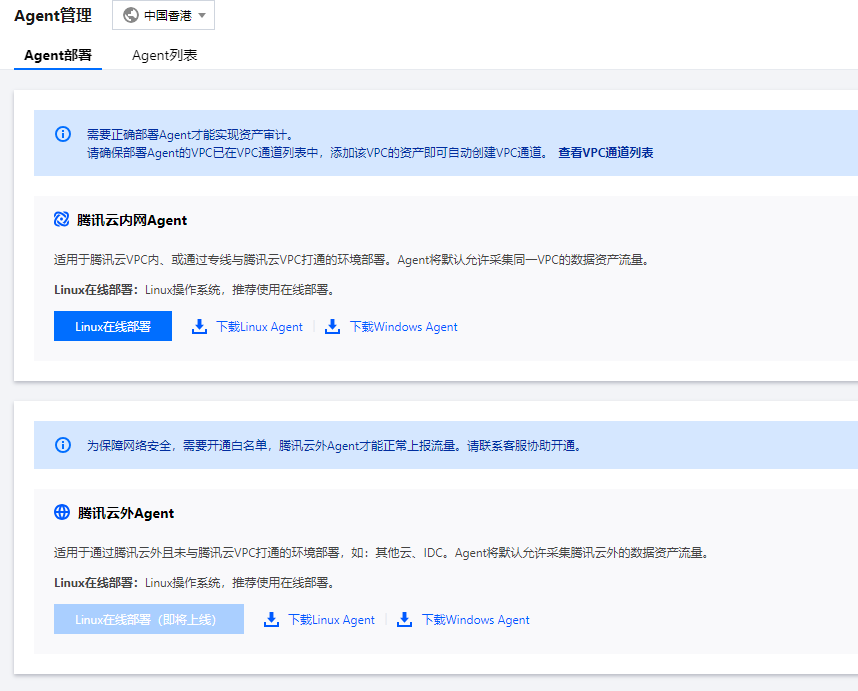The height and width of the screenshot is (691, 858).
Task: Click download icon beside 下载Linux Agent in 内网 section
Action: (x=199, y=327)
